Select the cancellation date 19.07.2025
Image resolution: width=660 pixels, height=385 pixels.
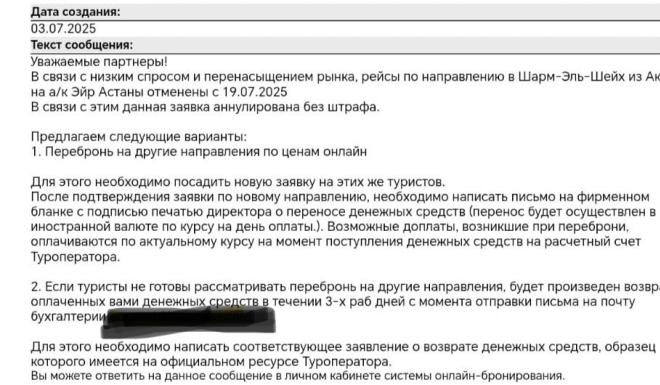tap(255, 92)
